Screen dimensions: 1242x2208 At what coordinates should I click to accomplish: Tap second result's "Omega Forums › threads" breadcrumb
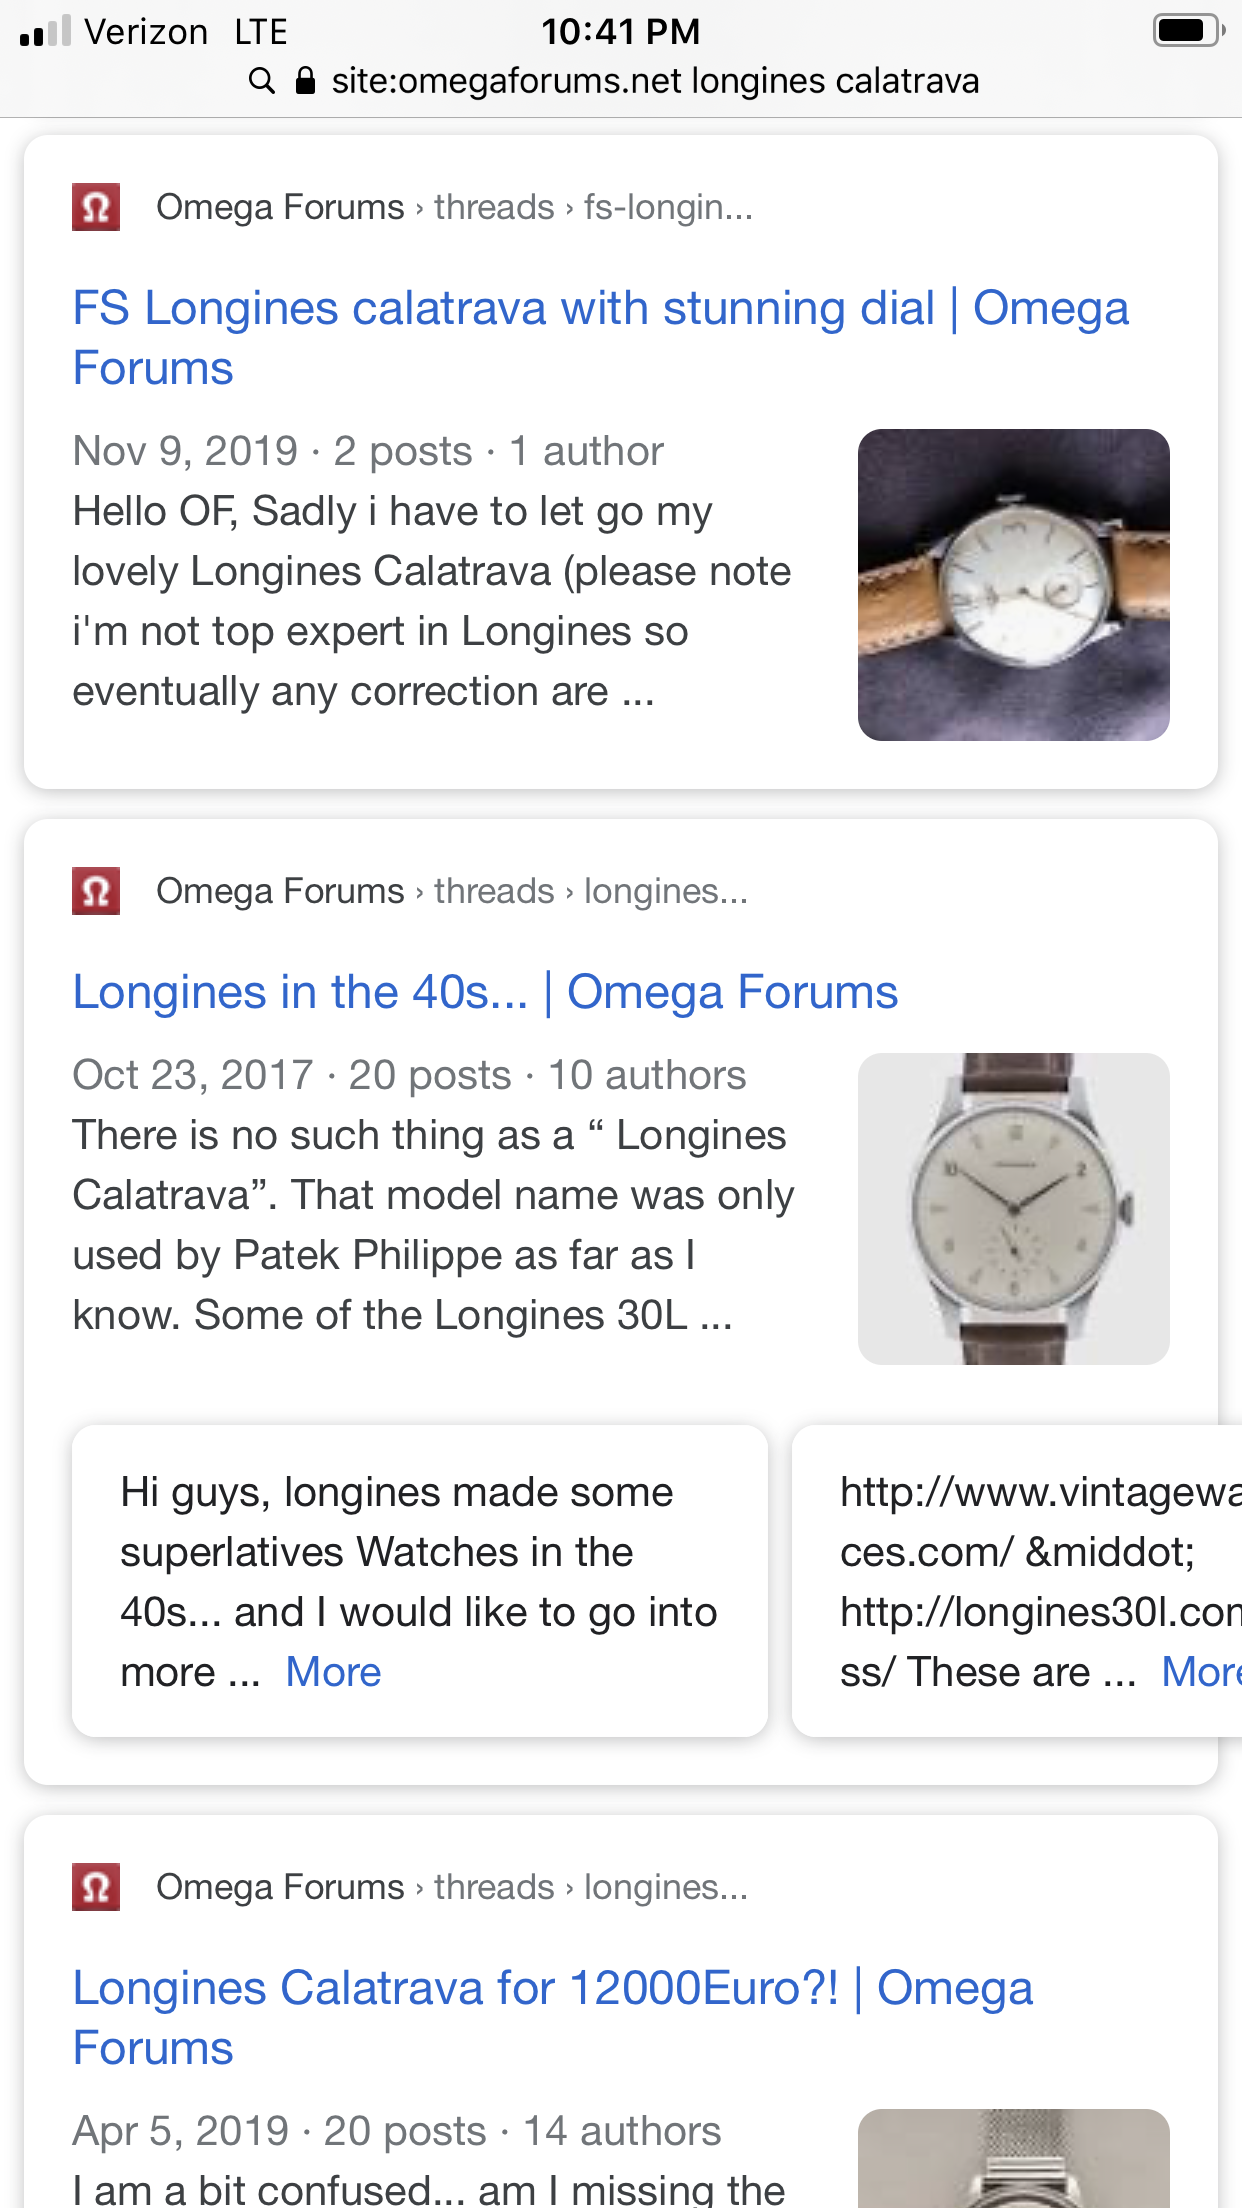pos(355,891)
